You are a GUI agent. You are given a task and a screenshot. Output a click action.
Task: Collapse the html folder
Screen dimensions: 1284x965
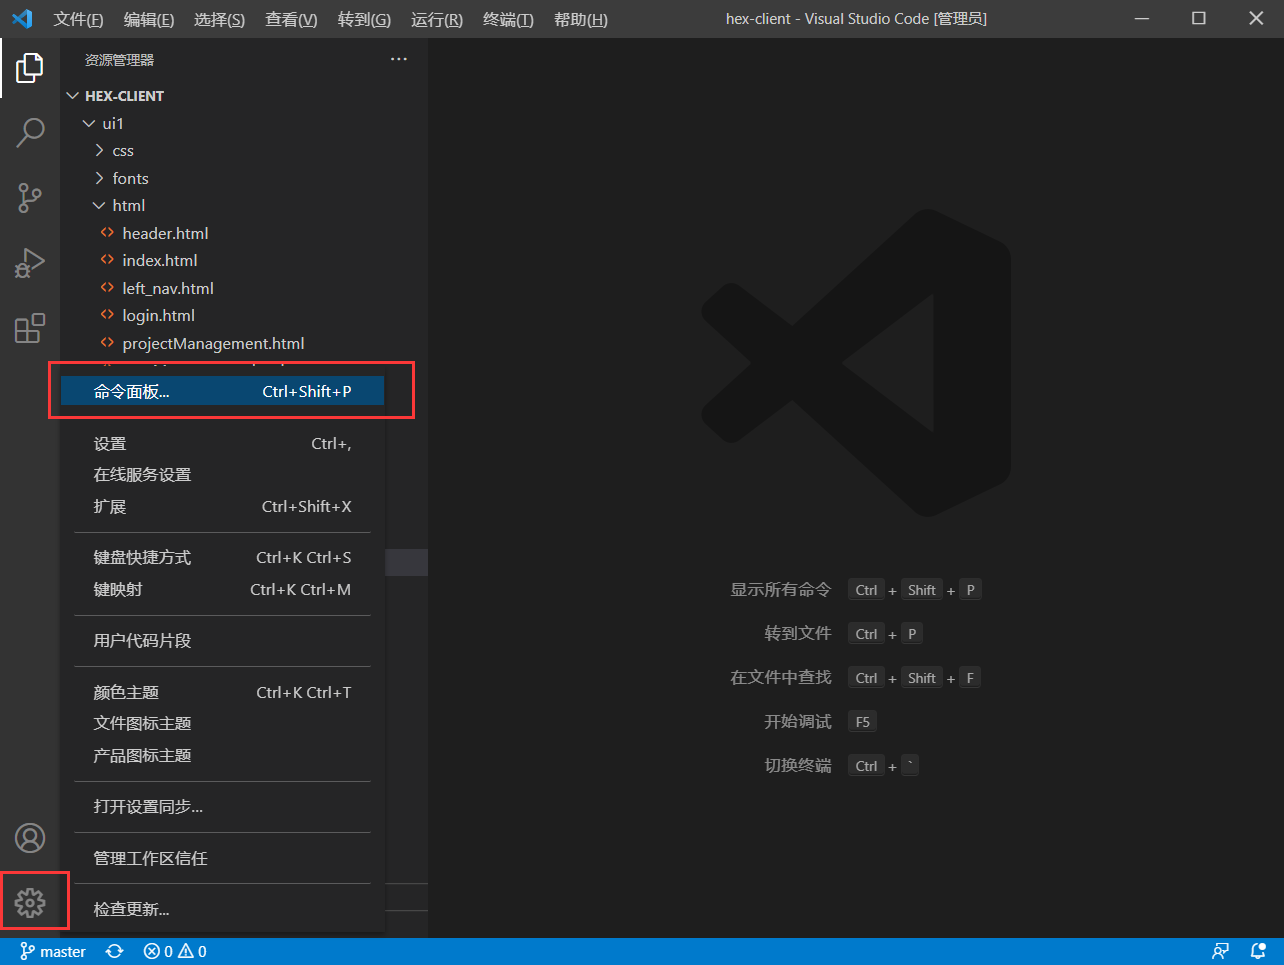pyautogui.click(x=128, y=205)
